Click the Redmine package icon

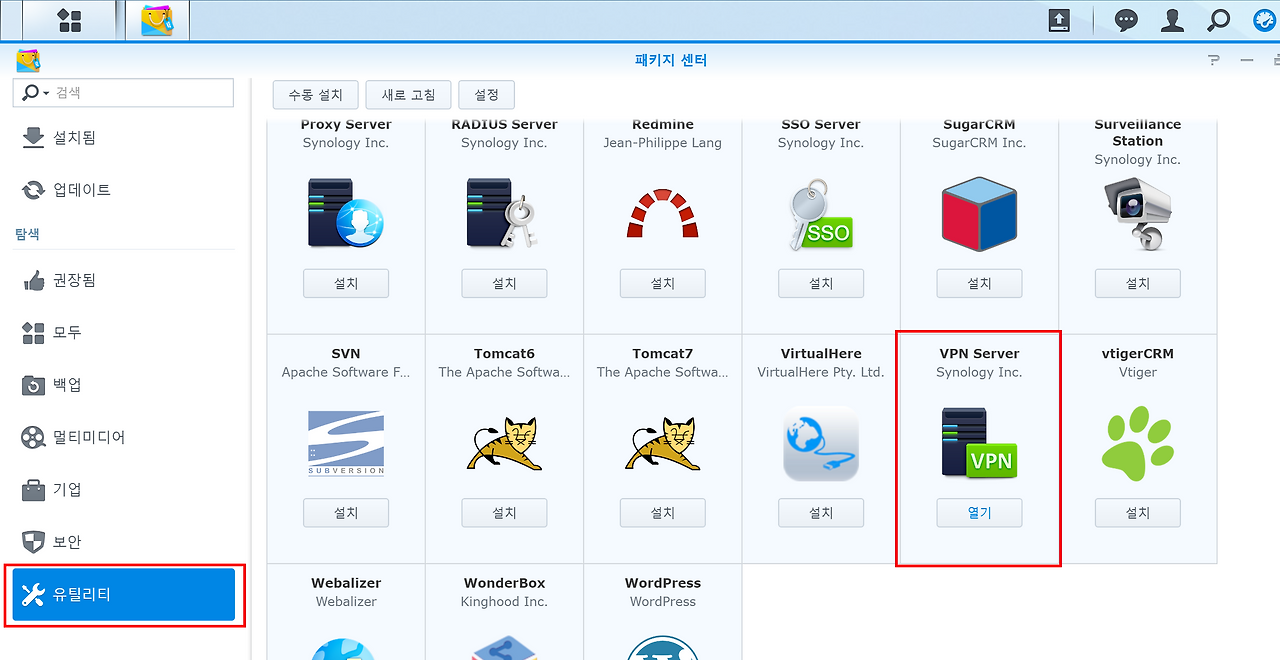point(662,212)
